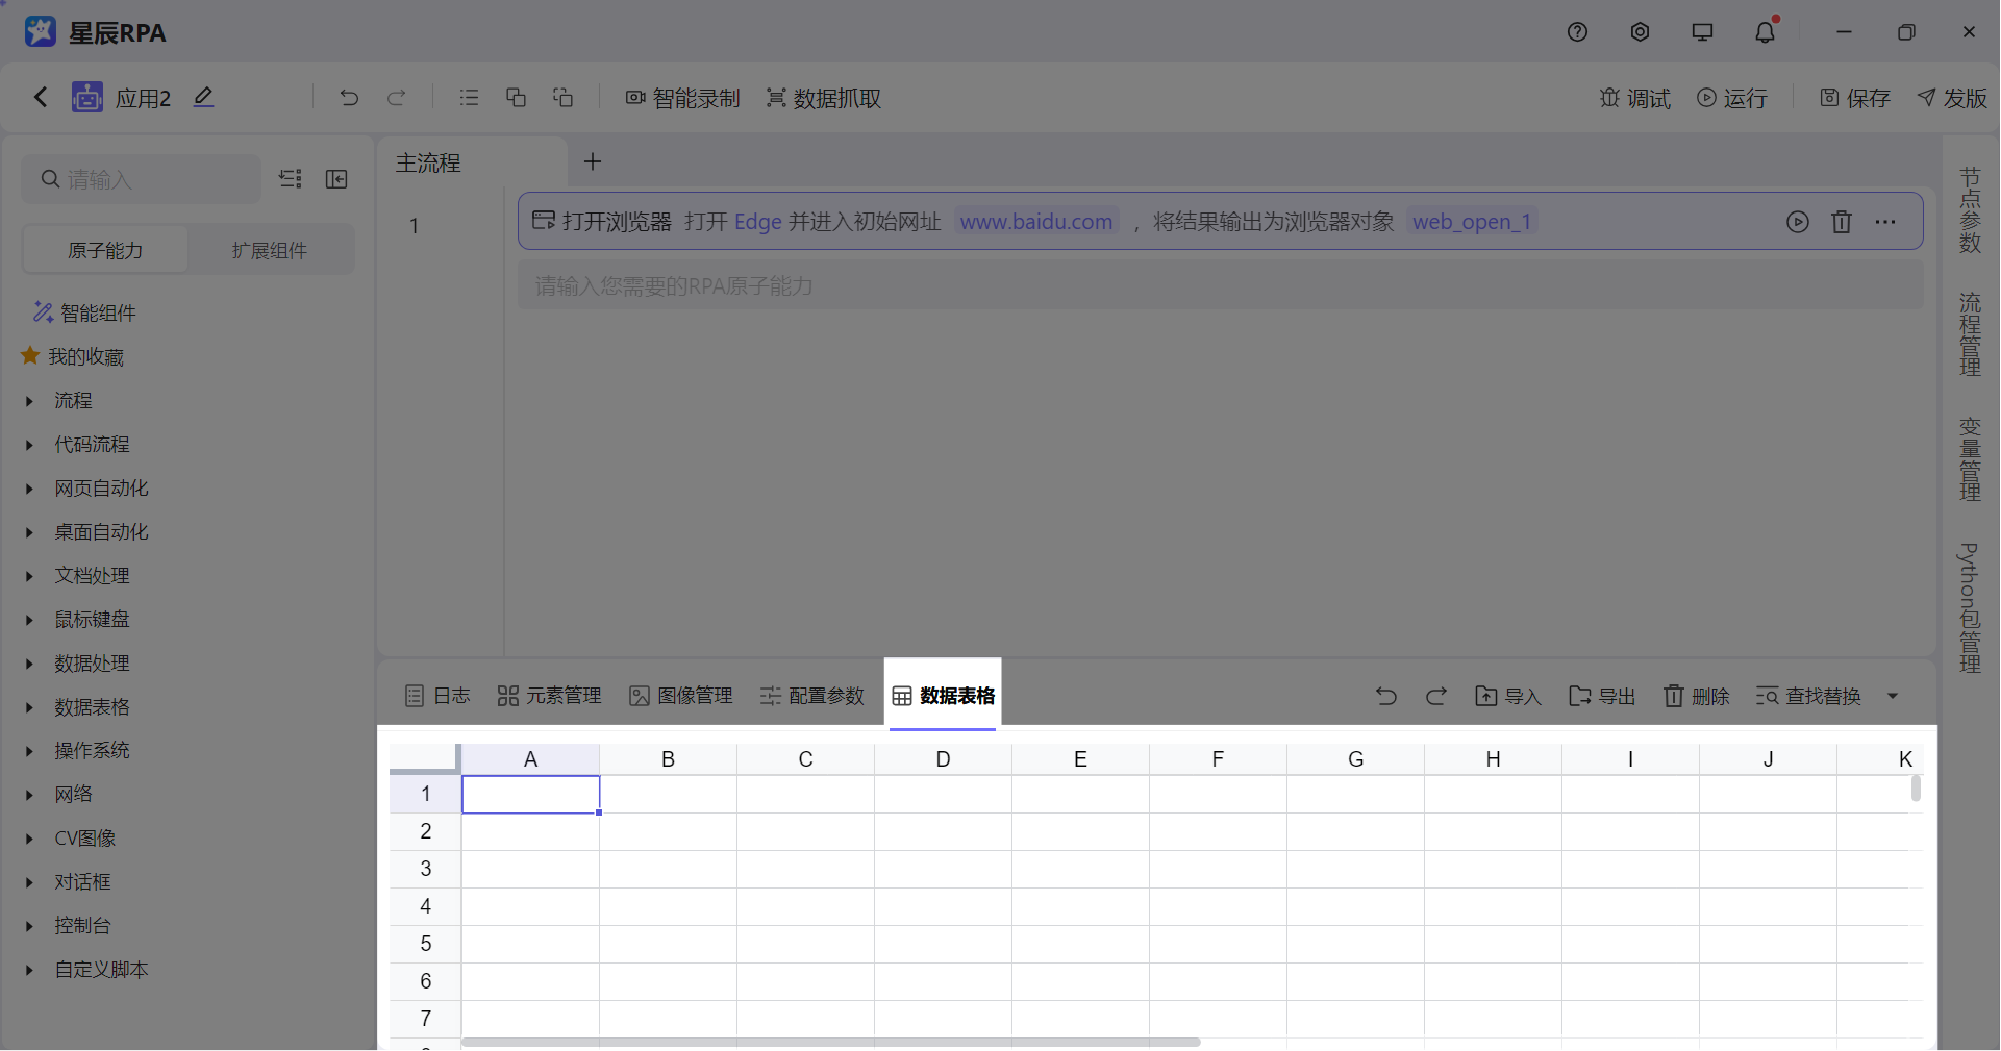Switch to 扩展组件 toggle tab
The width and height of the screenshot is (2001, 1051).
click(269, 250)
